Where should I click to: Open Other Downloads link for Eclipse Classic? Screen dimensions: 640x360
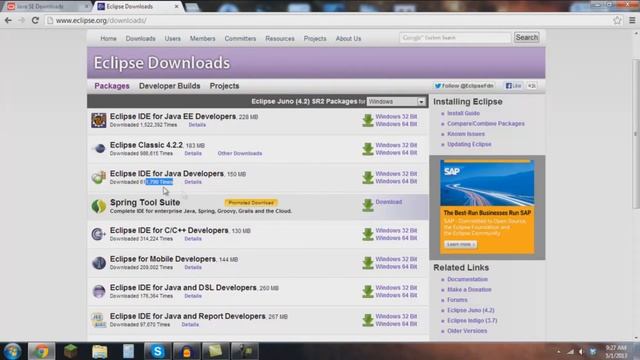240,153
